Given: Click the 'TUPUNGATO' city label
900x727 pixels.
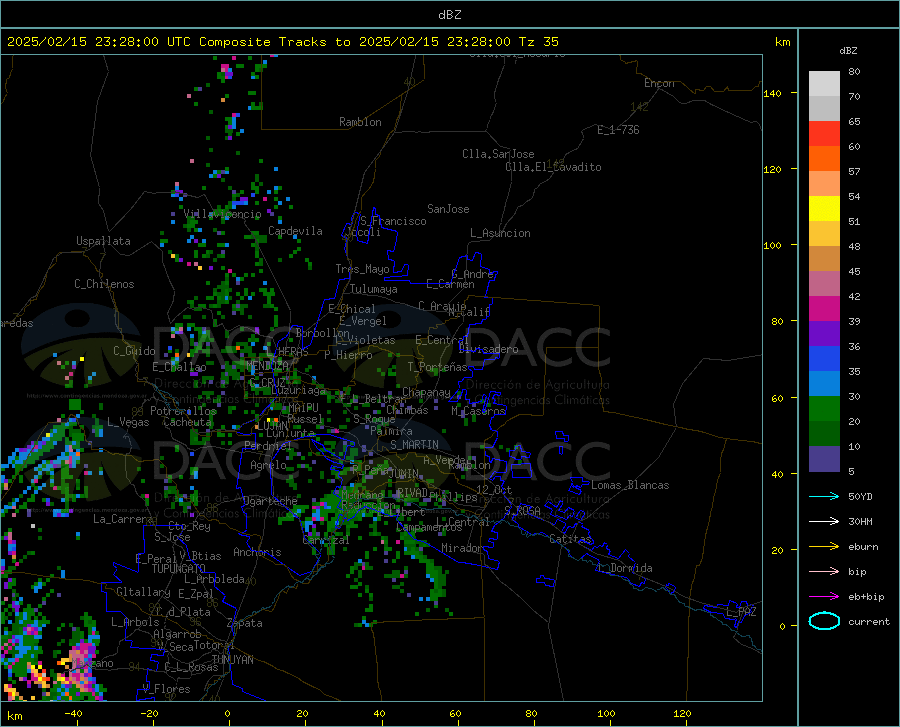Looking at the screenshot, I should tap(179, 569).
